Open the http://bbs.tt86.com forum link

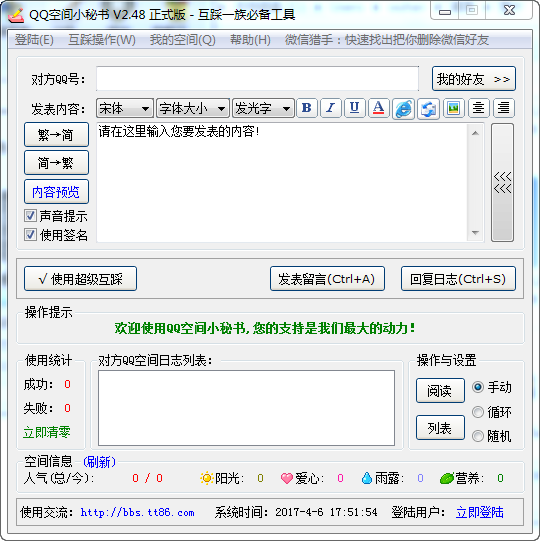coord(137,512)
